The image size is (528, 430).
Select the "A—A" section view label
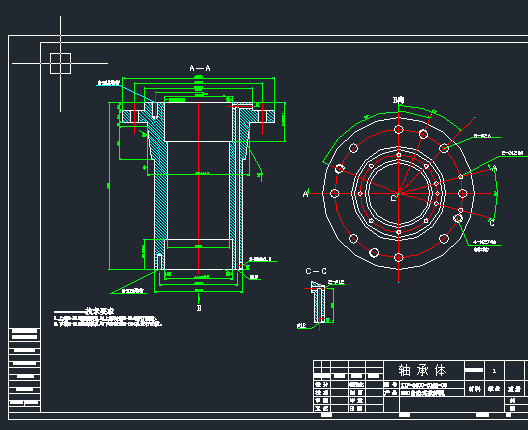200,68
